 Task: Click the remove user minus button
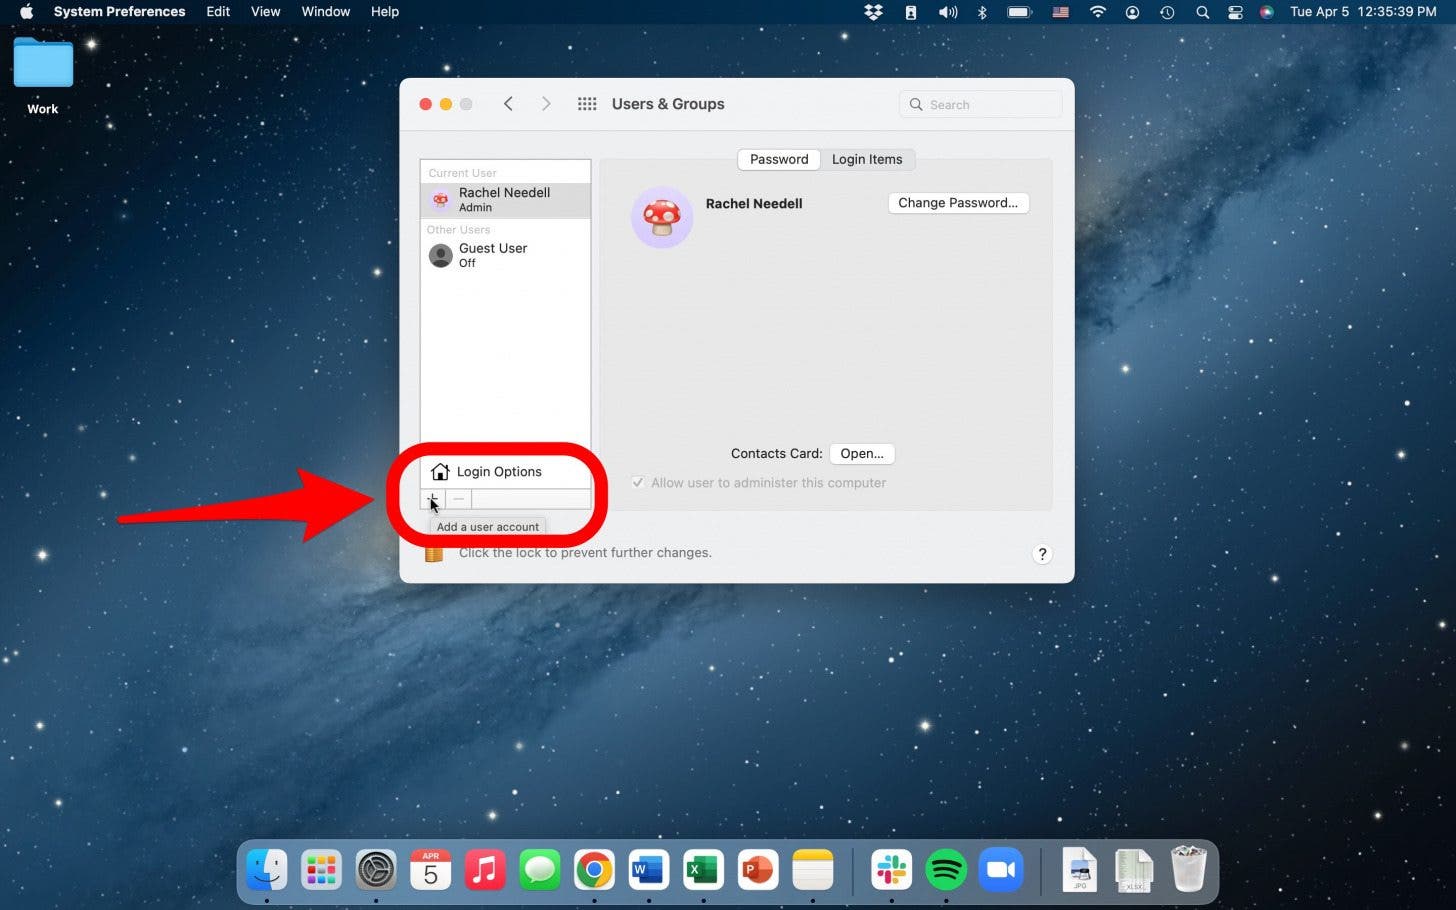pyautogui.click(x=458, y=499)
